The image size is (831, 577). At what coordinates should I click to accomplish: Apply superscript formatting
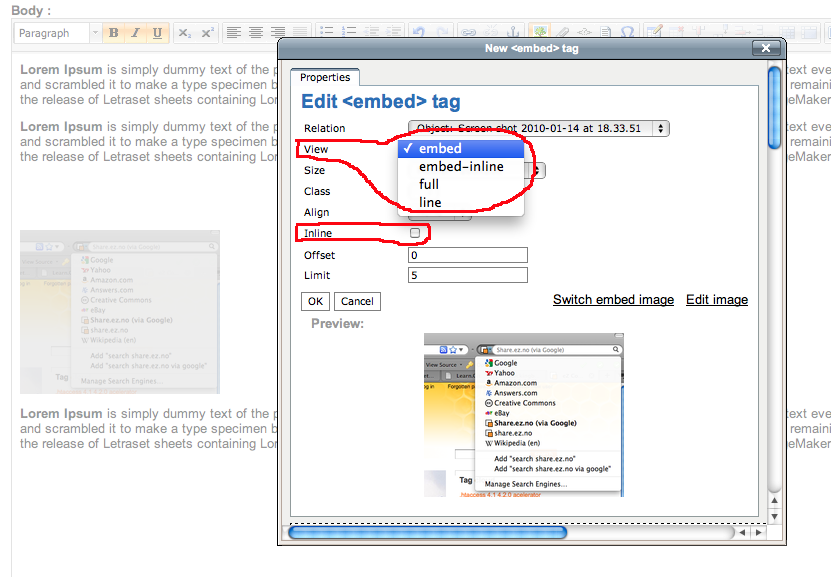click(x=207, y=33)
